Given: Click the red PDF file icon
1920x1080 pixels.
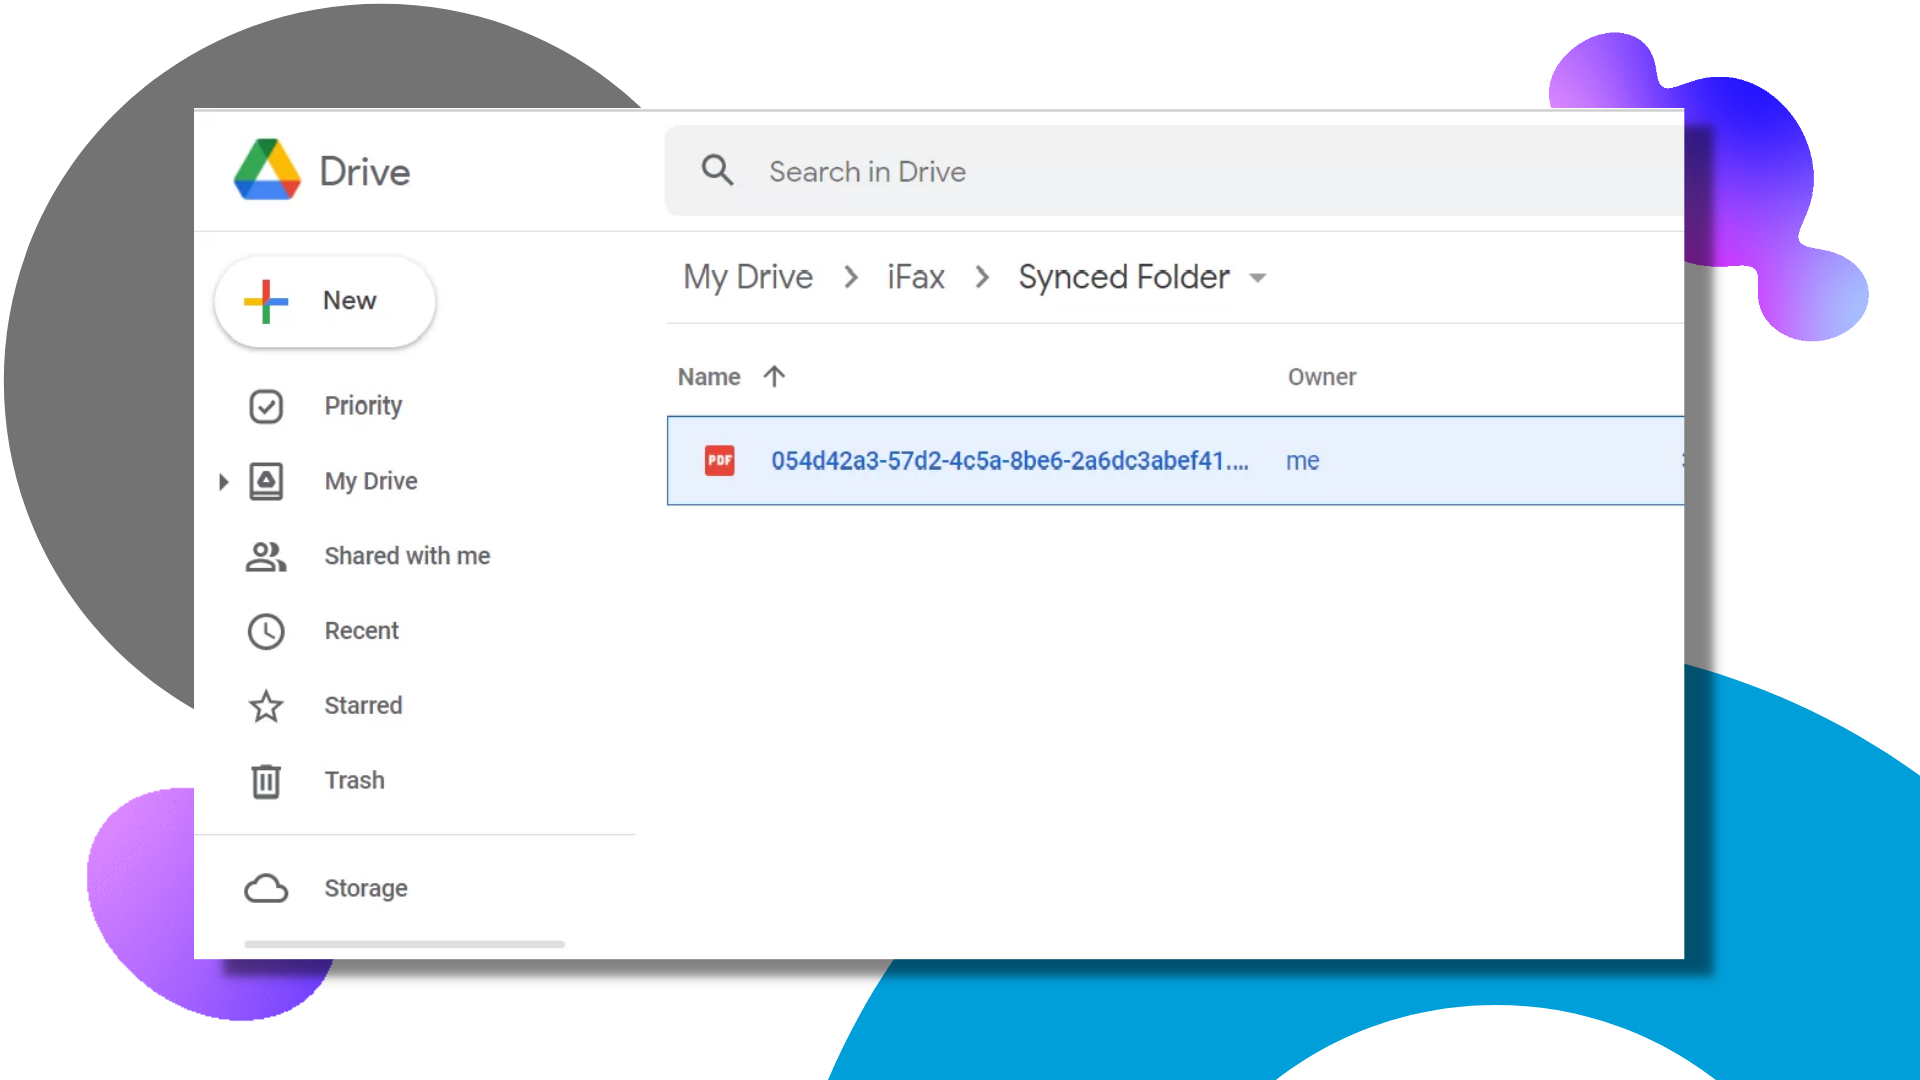Looking at the screenshot, I should pyautogui.click(x=719, y=461).
